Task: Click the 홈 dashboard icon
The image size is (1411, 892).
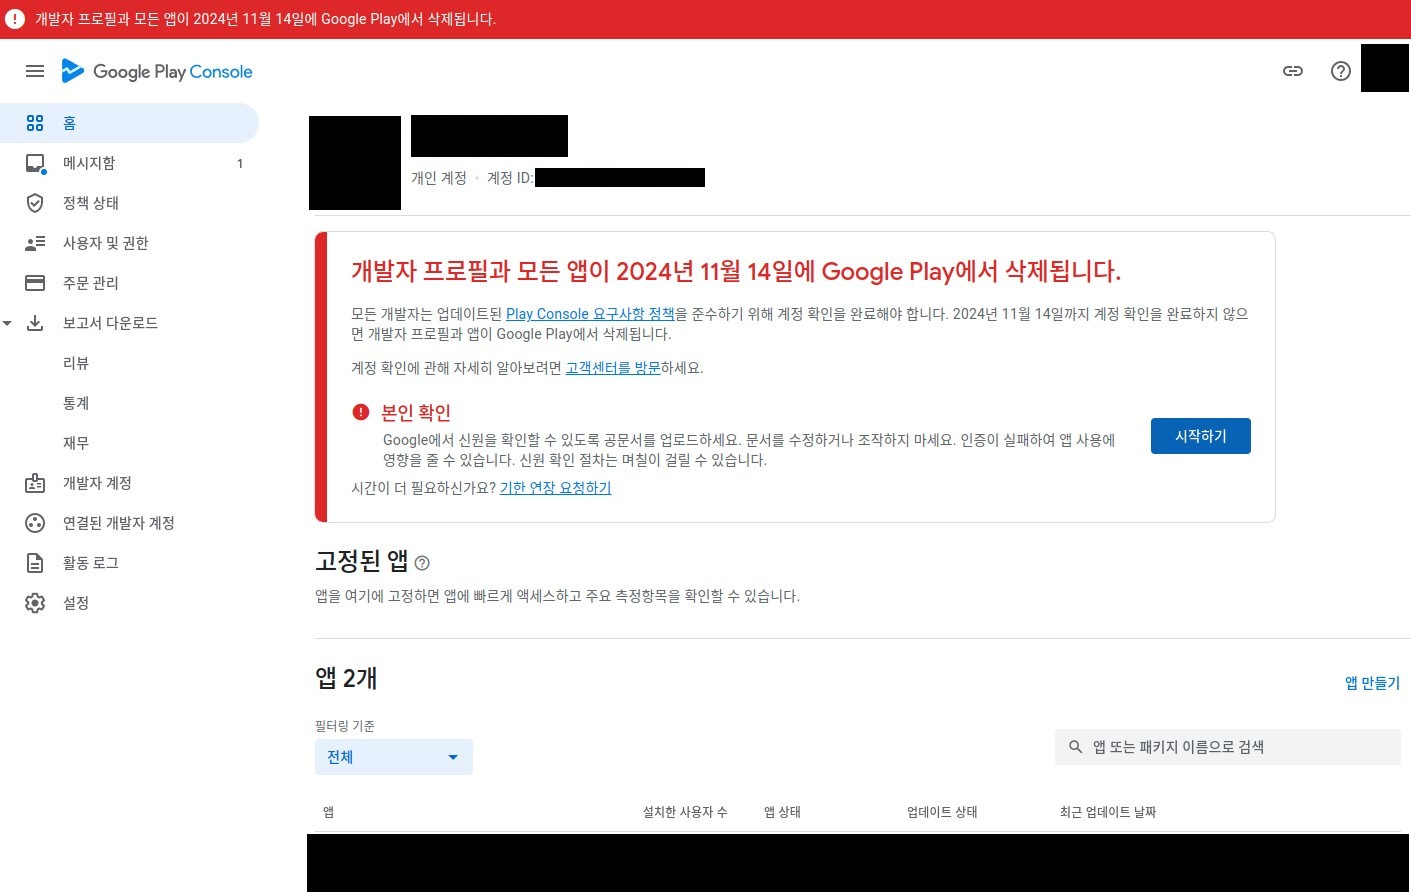Action: point(35,123)
